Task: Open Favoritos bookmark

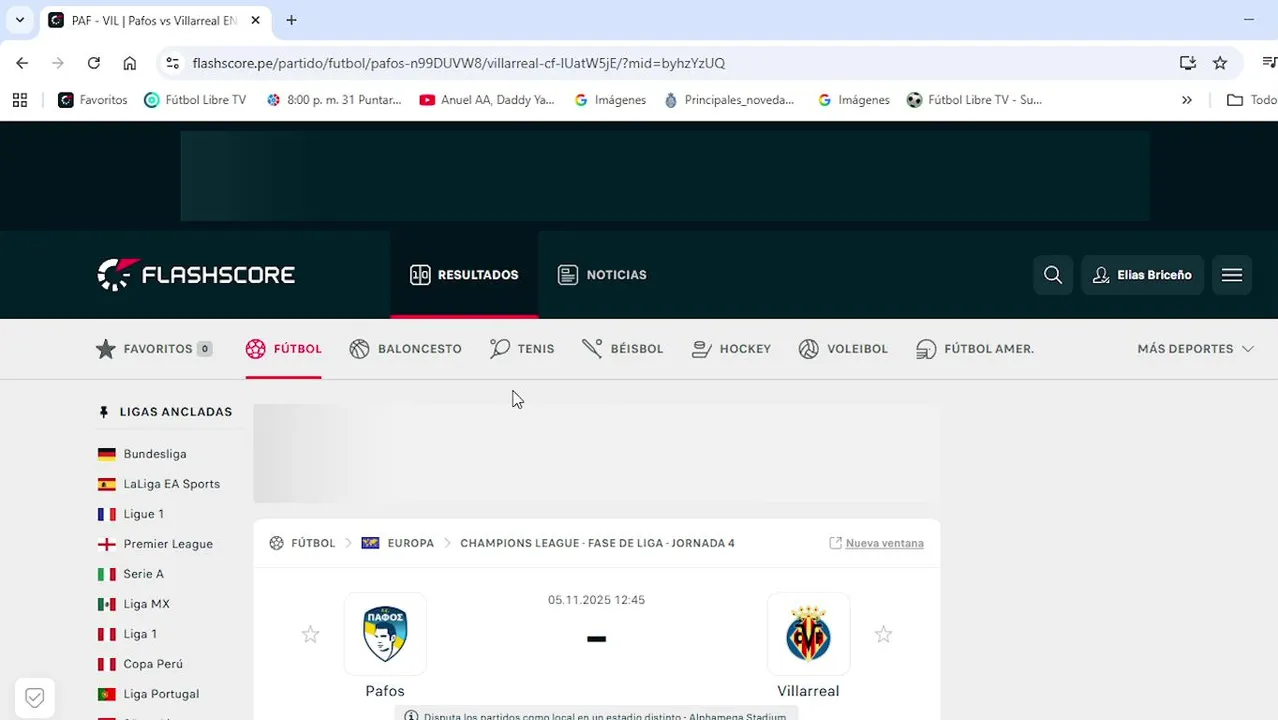Action: (x=93, y=100)
